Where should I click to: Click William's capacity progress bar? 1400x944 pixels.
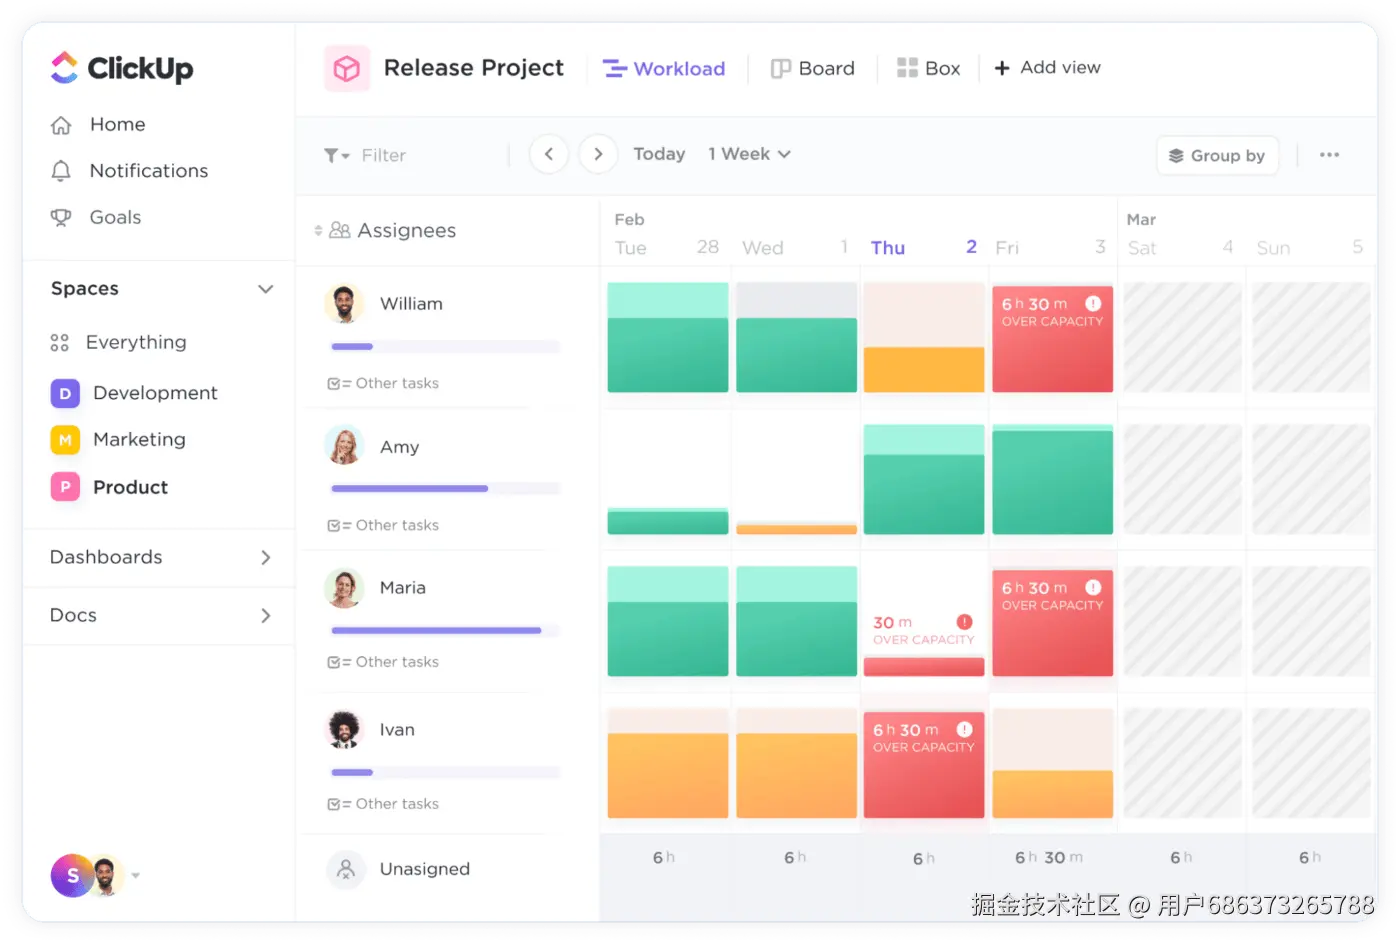point(445,347)
